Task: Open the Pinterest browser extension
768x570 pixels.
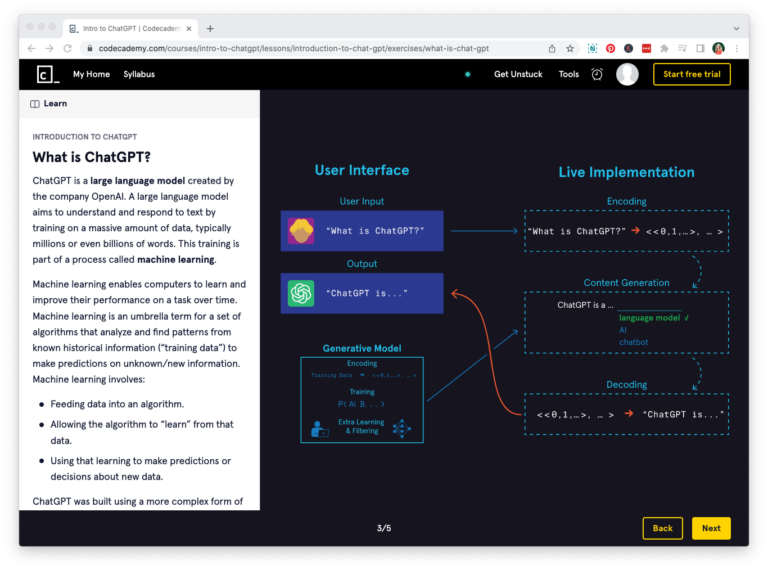Action: click(610, 48)
